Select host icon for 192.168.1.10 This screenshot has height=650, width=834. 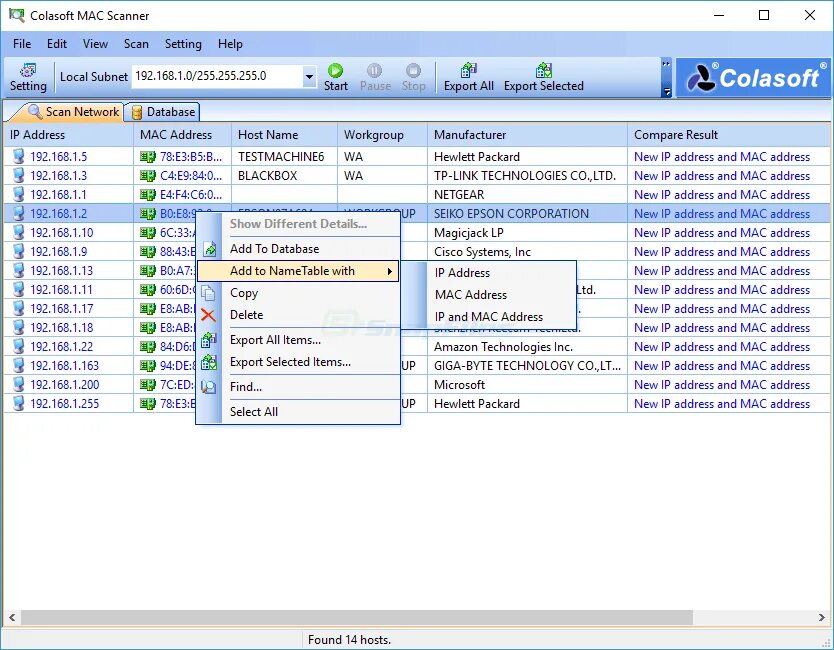pos(19,232)
